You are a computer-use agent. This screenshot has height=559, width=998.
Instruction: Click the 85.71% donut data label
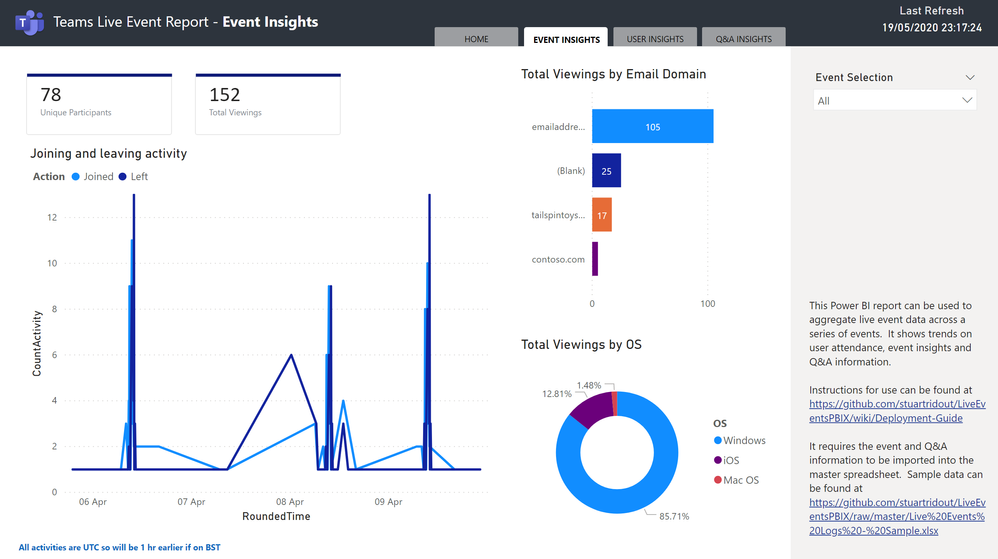[674, 516]
